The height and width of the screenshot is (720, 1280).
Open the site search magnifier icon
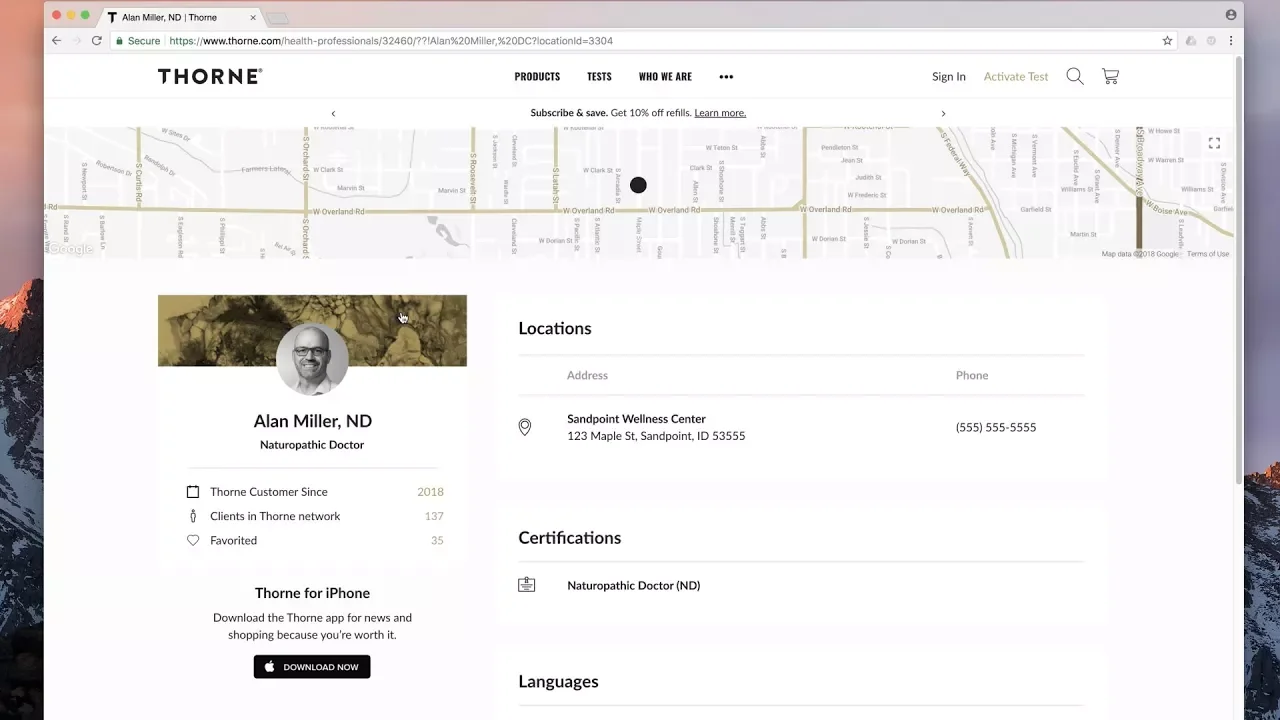1075,76
